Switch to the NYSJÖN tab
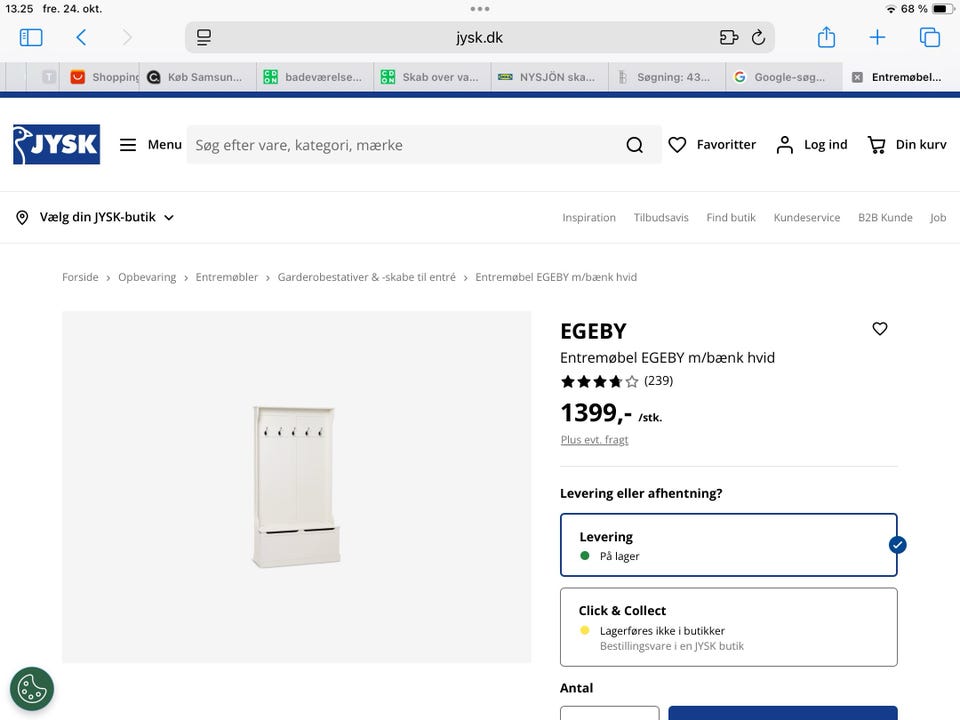Viewport: 960px width, 720px height. 548,77
